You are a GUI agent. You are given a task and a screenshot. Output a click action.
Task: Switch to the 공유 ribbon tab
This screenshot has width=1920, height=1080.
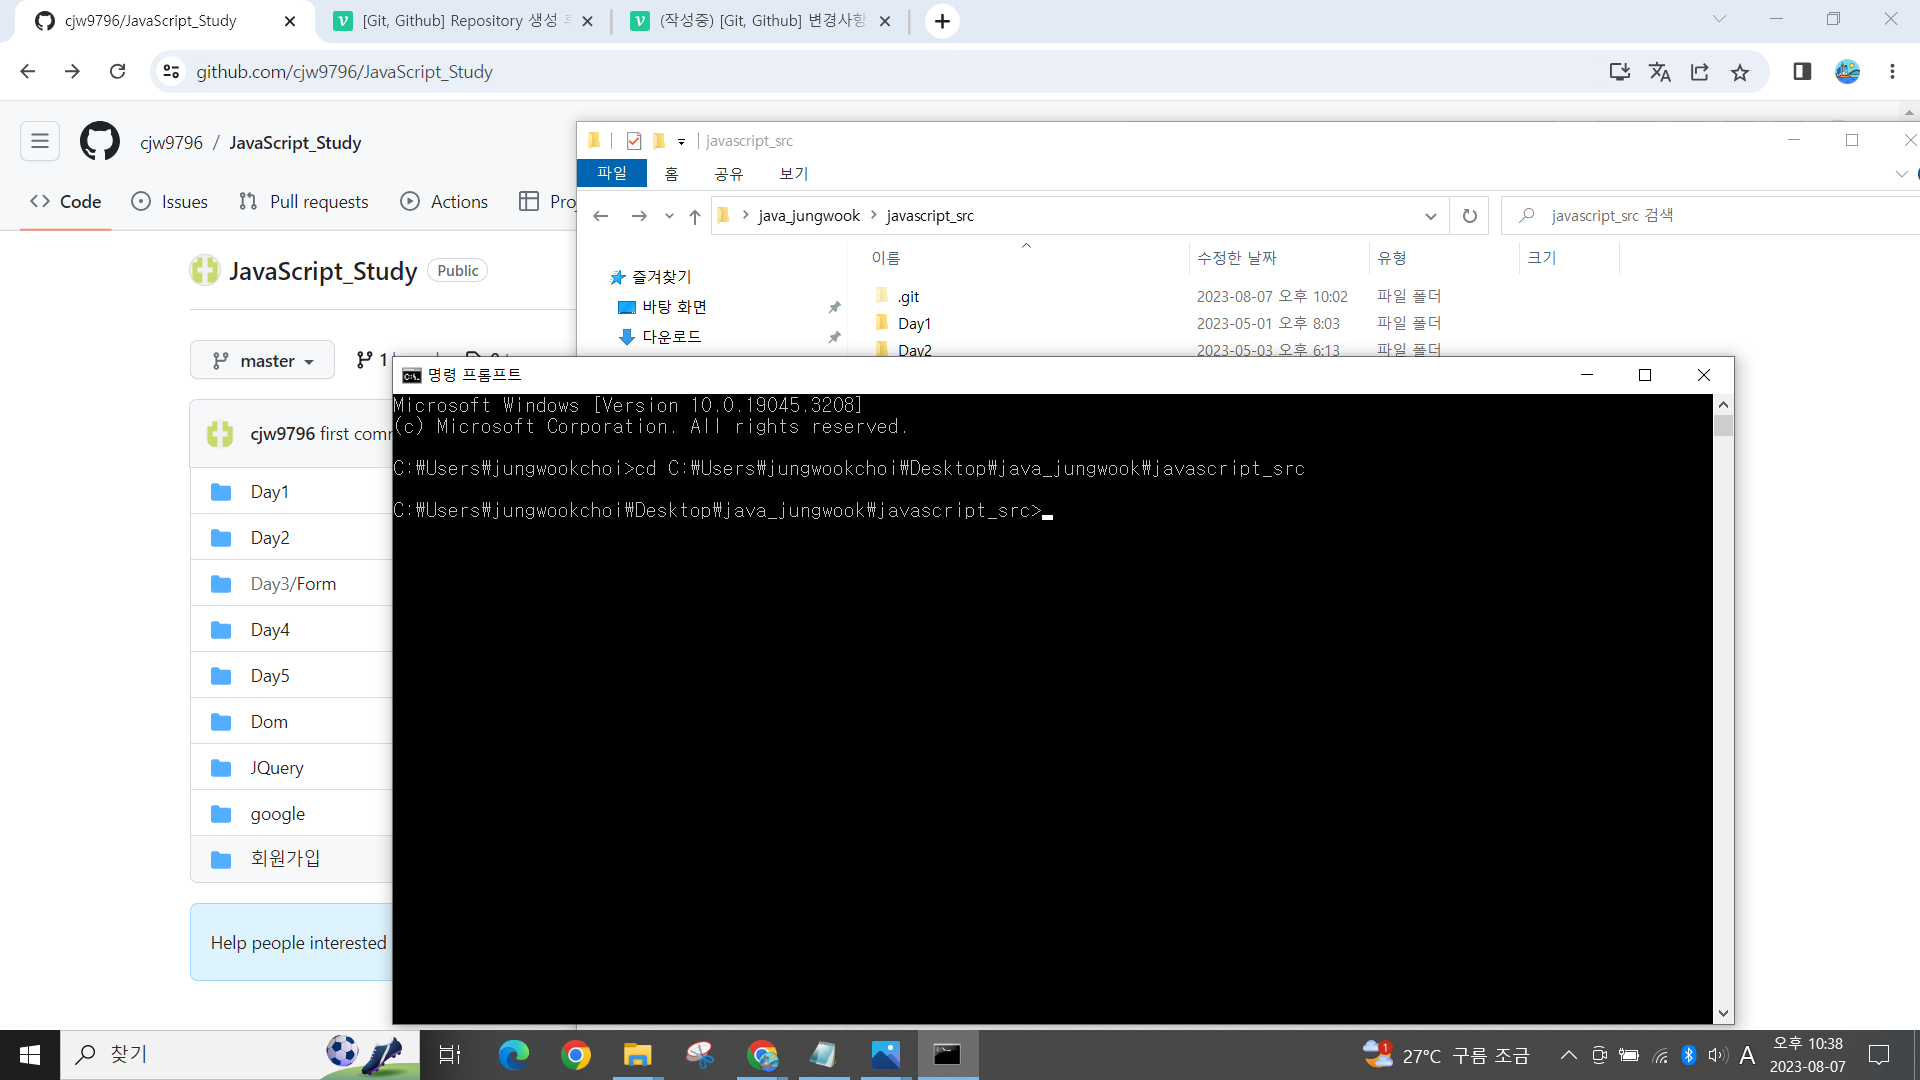(729, 173)
